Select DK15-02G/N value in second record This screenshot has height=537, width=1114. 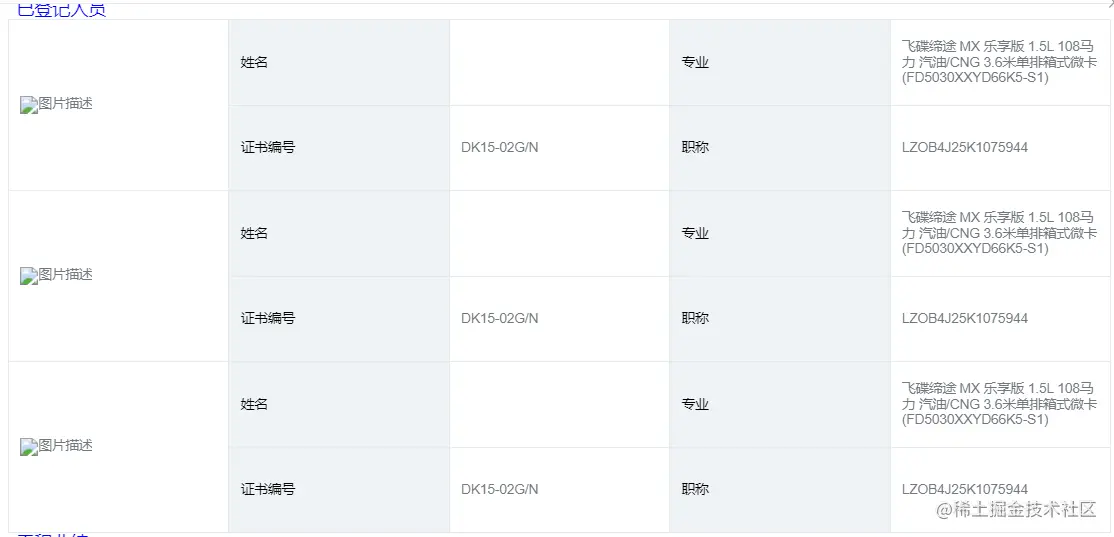[x=499, y=319]
